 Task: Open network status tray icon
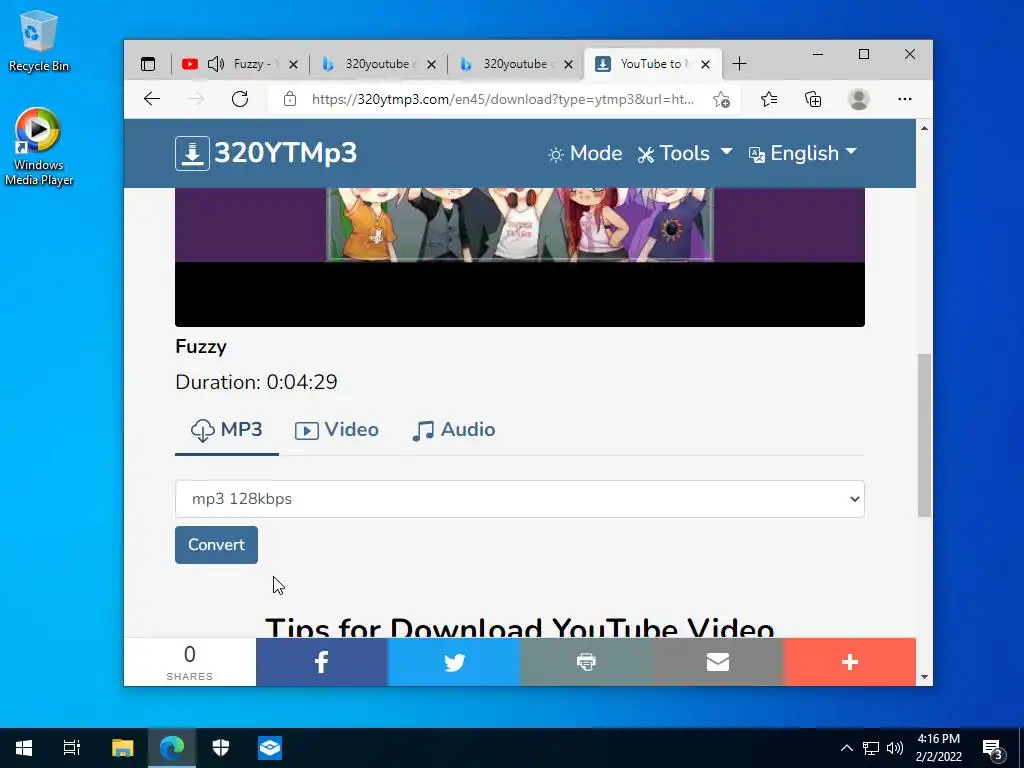tap(871, 748)
